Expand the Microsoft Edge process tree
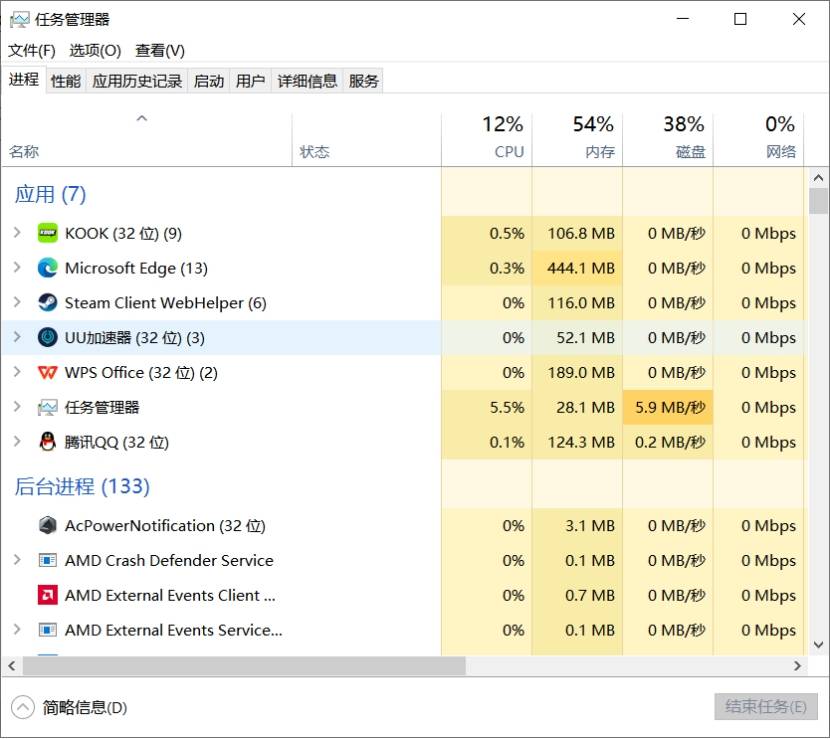The width and height of the screenshot is (830, 739). [17, 268]
